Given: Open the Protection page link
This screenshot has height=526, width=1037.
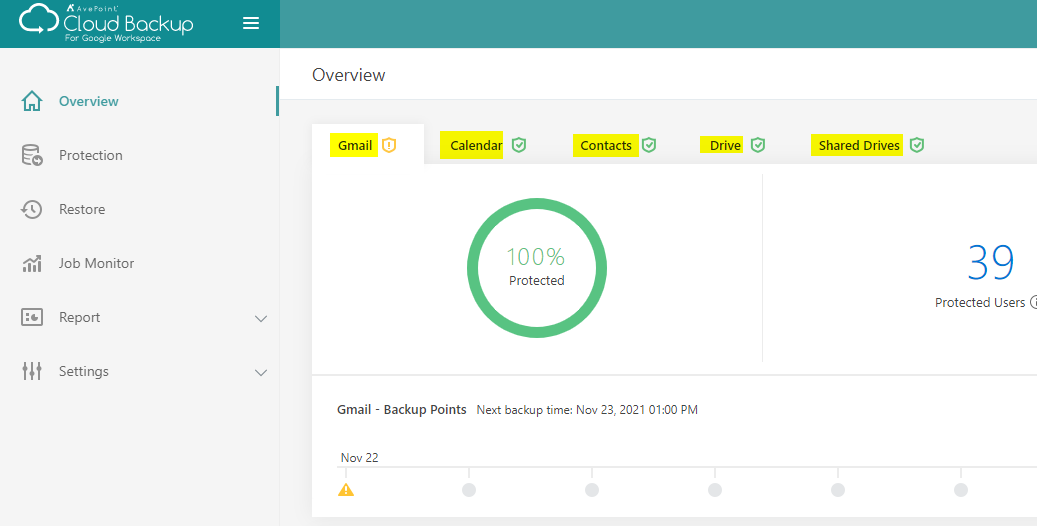Looking at the screenshot, I should (x=91, y=155).
